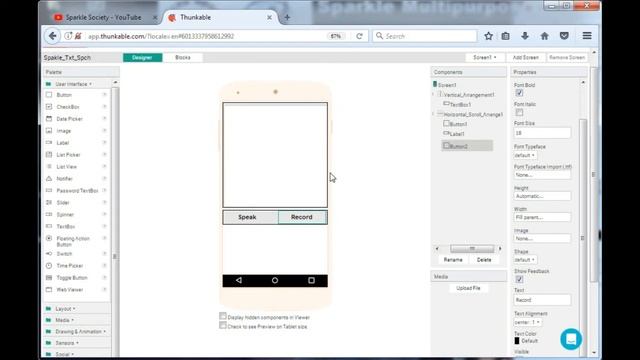The width and height of the screenshot is (640, 360).
Task: Open the downloads arrow icon
Action: (x=525, y=36)
